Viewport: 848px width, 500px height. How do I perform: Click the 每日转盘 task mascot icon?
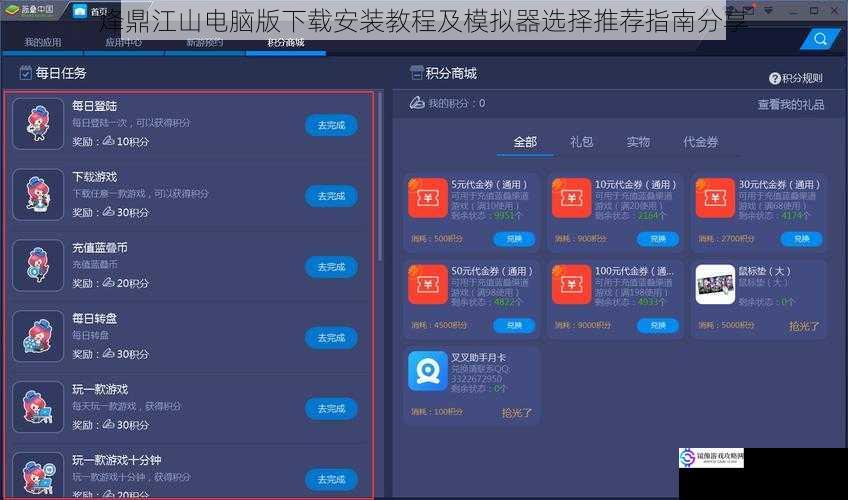pos(38,336)
